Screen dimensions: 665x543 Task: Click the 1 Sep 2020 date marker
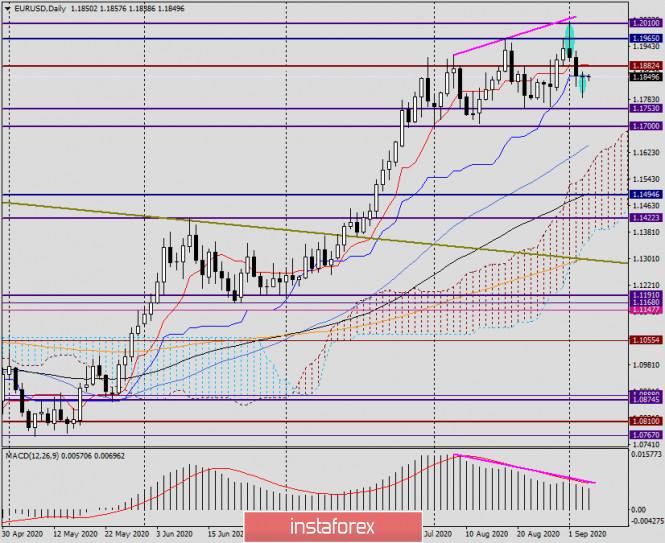587,534
